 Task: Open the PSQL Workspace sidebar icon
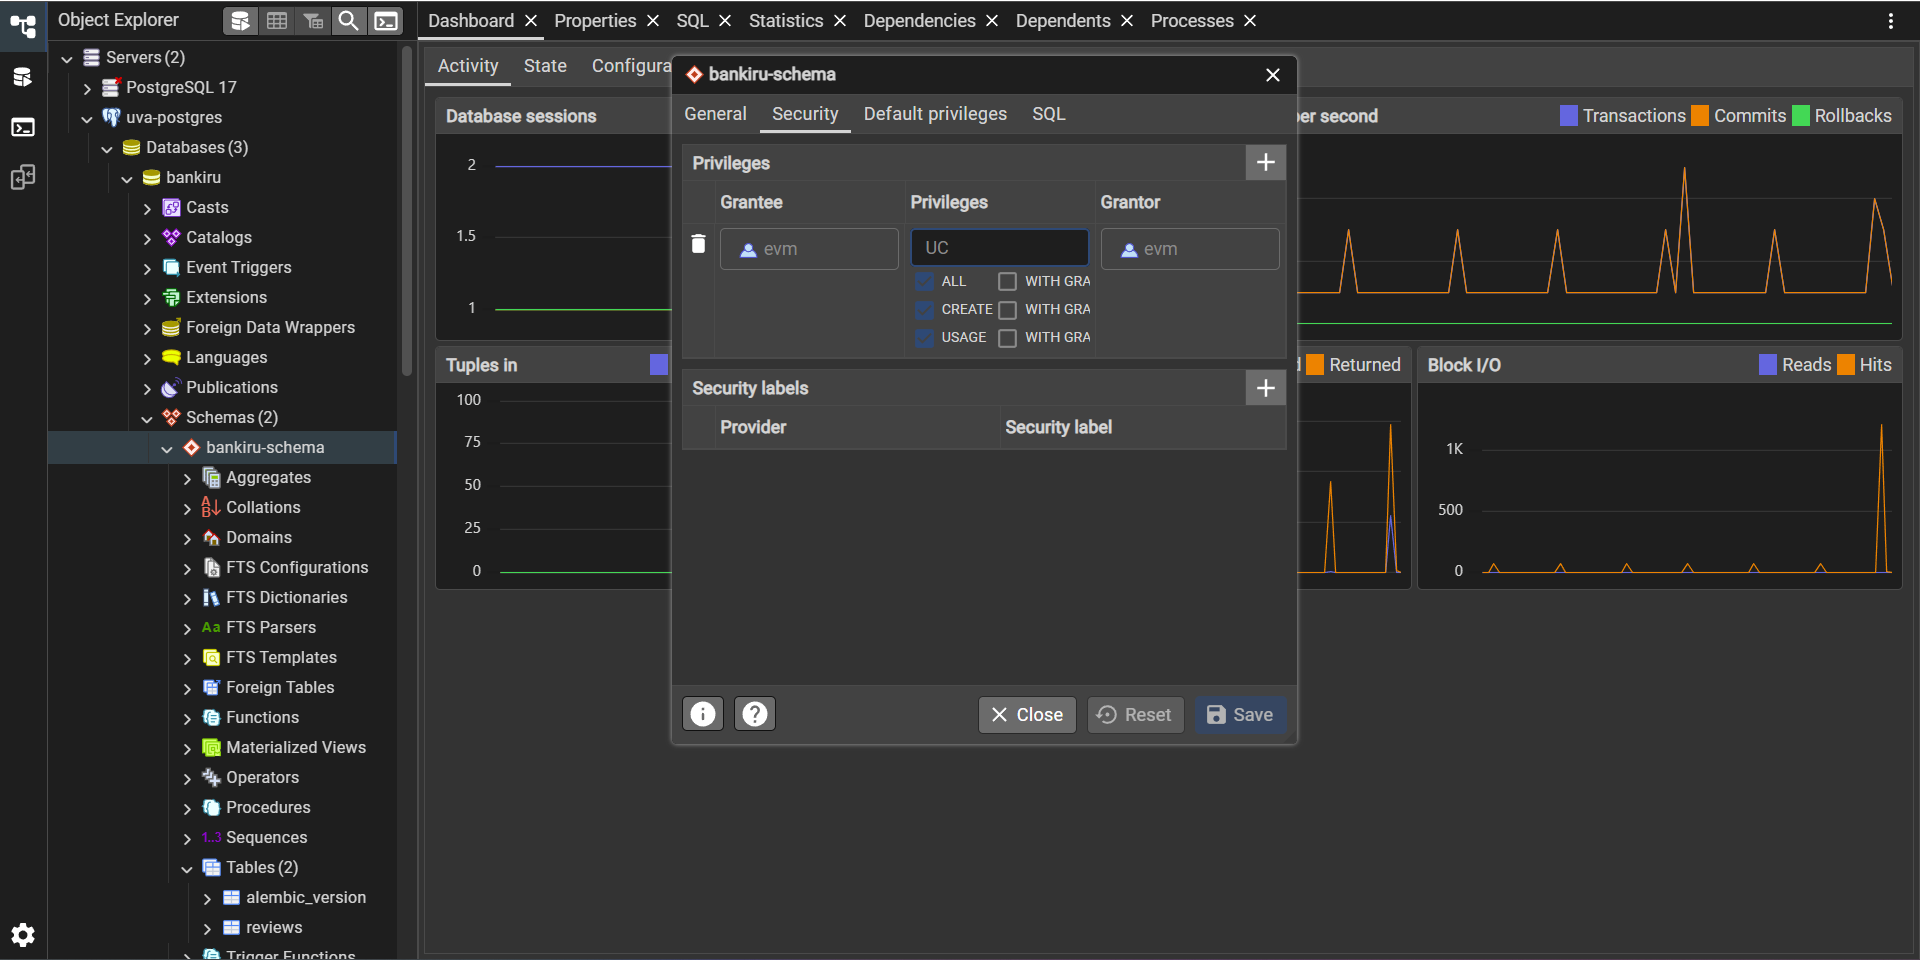pyautogui.click(x=23, y=127)
